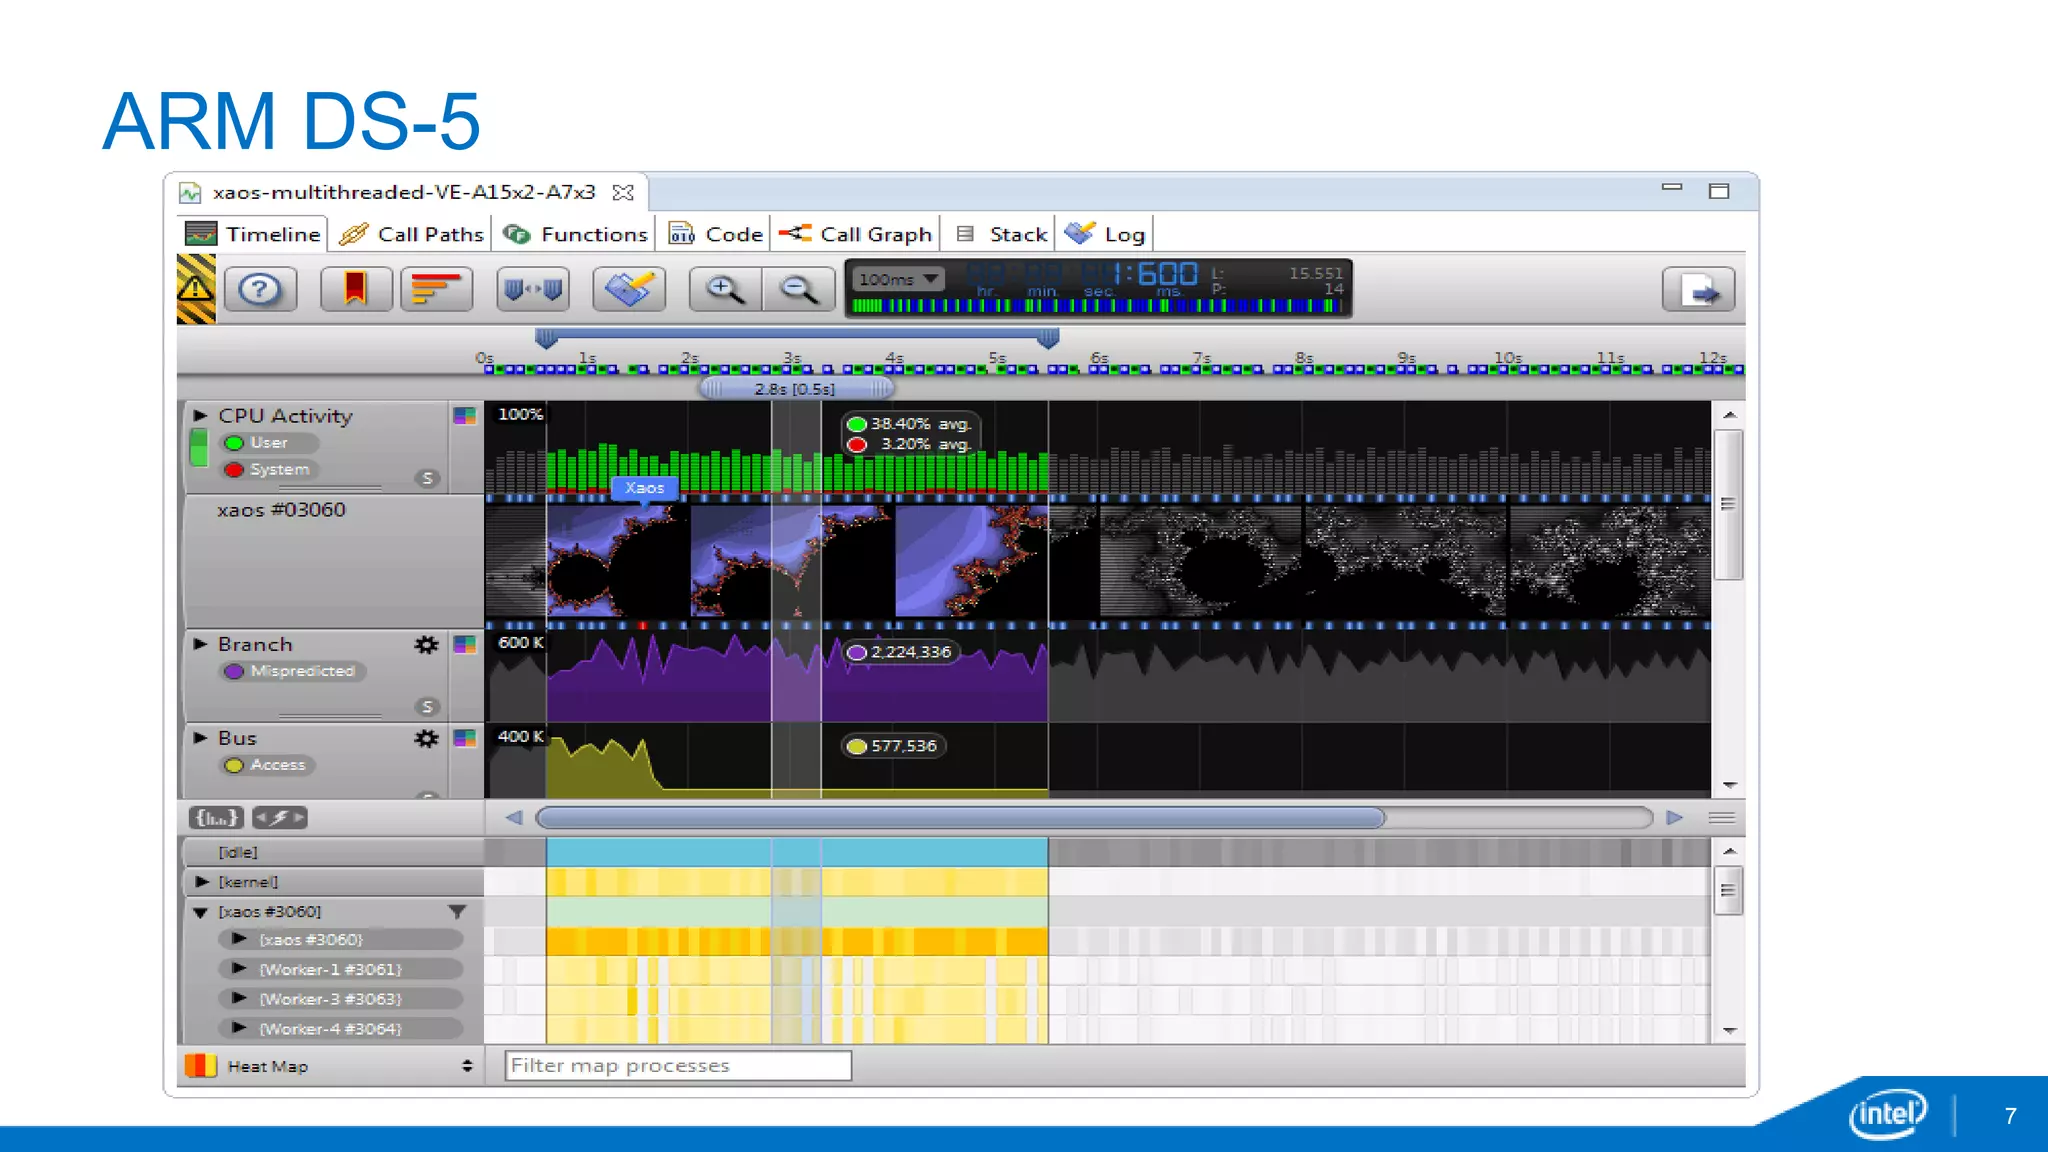
Task: Expand the [kernel] process row
Action: click(x=202, y=882)
